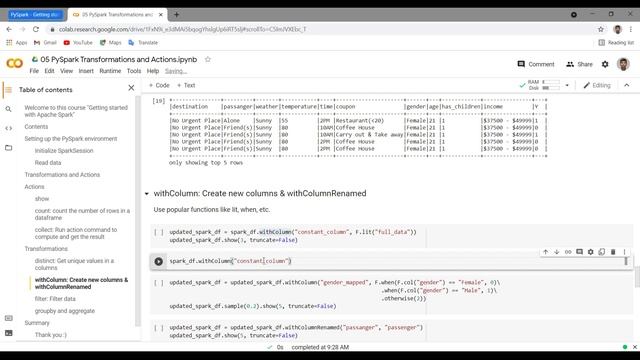This screenshot has width=640, height=360.
Task: Open the YouTube bookmark
Action: [x=78, y=42]
